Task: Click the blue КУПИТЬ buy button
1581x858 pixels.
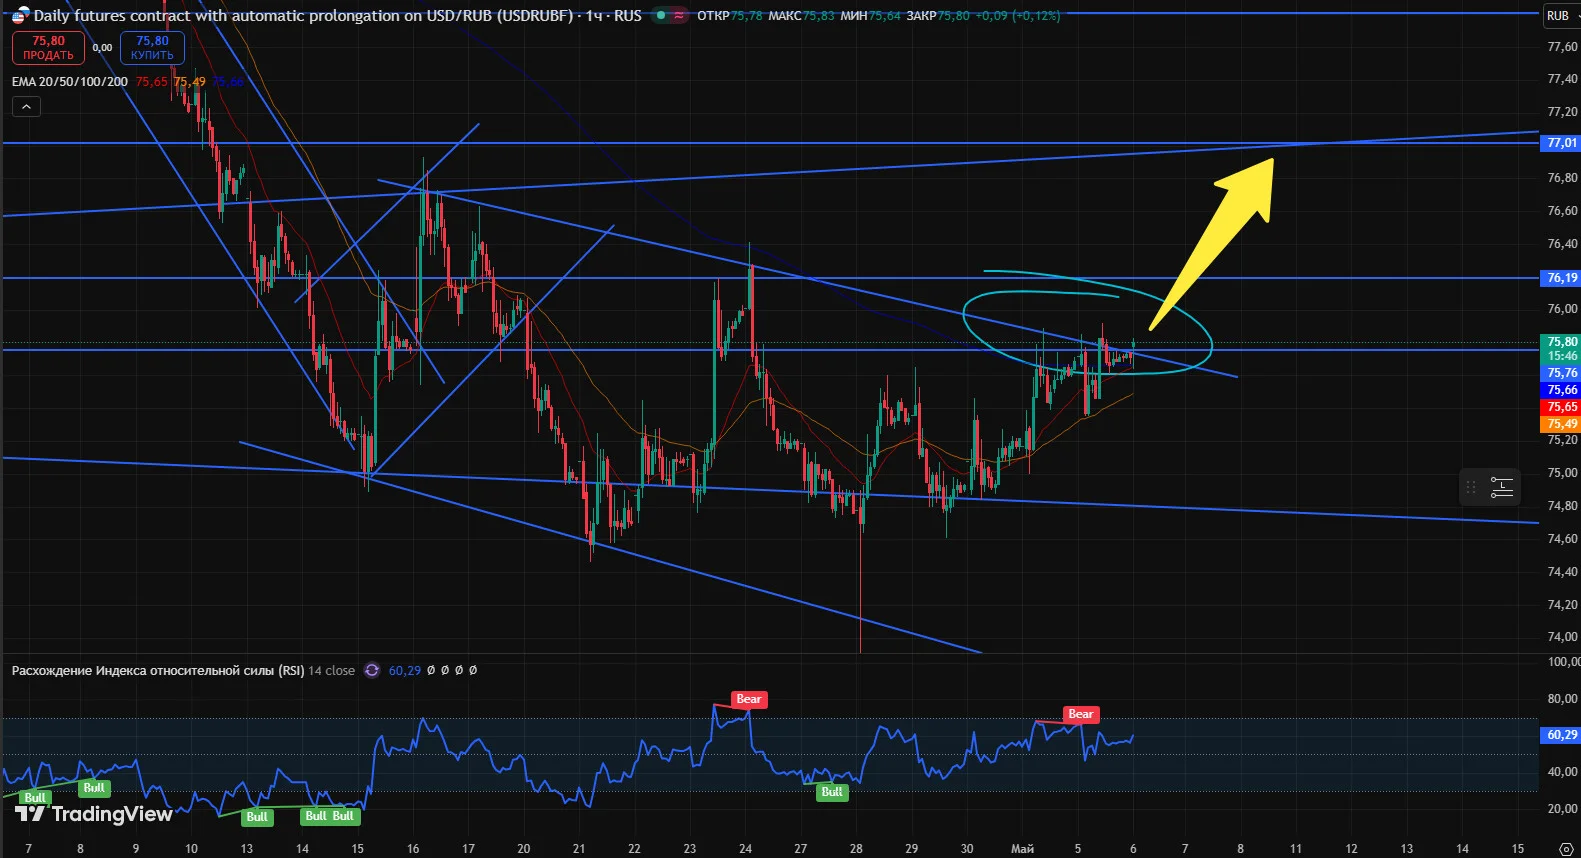Action: [152, 48]
